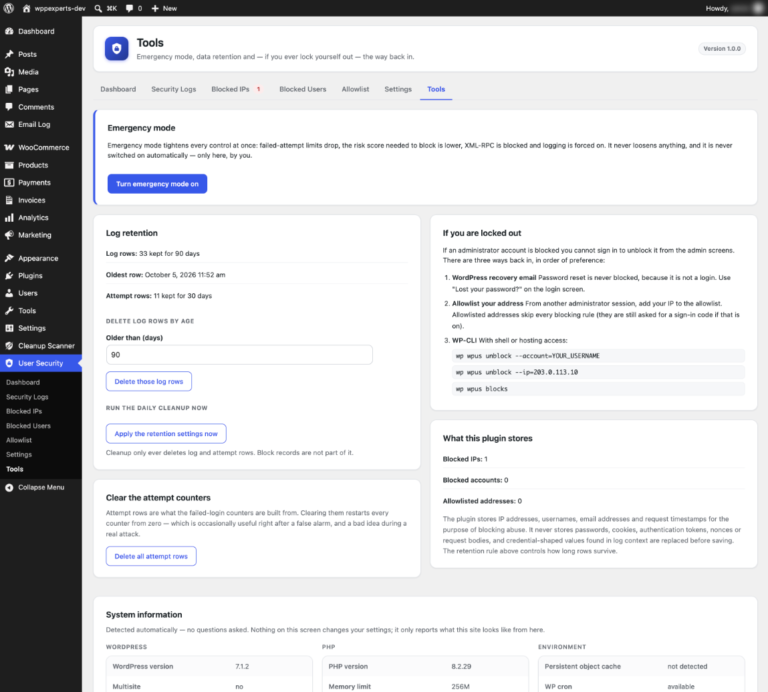The height and width of the screenshot is (692, 768).
Task: Open the Settings tab in plugin navigation
Action: [x=398, y=89]
